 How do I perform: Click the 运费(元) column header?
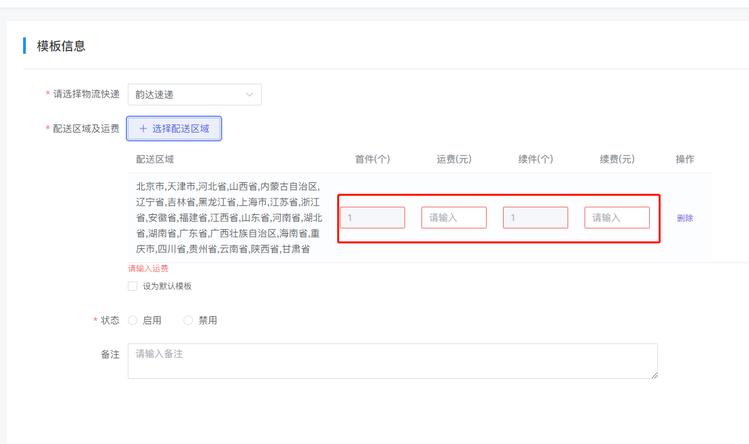point(454,159)
